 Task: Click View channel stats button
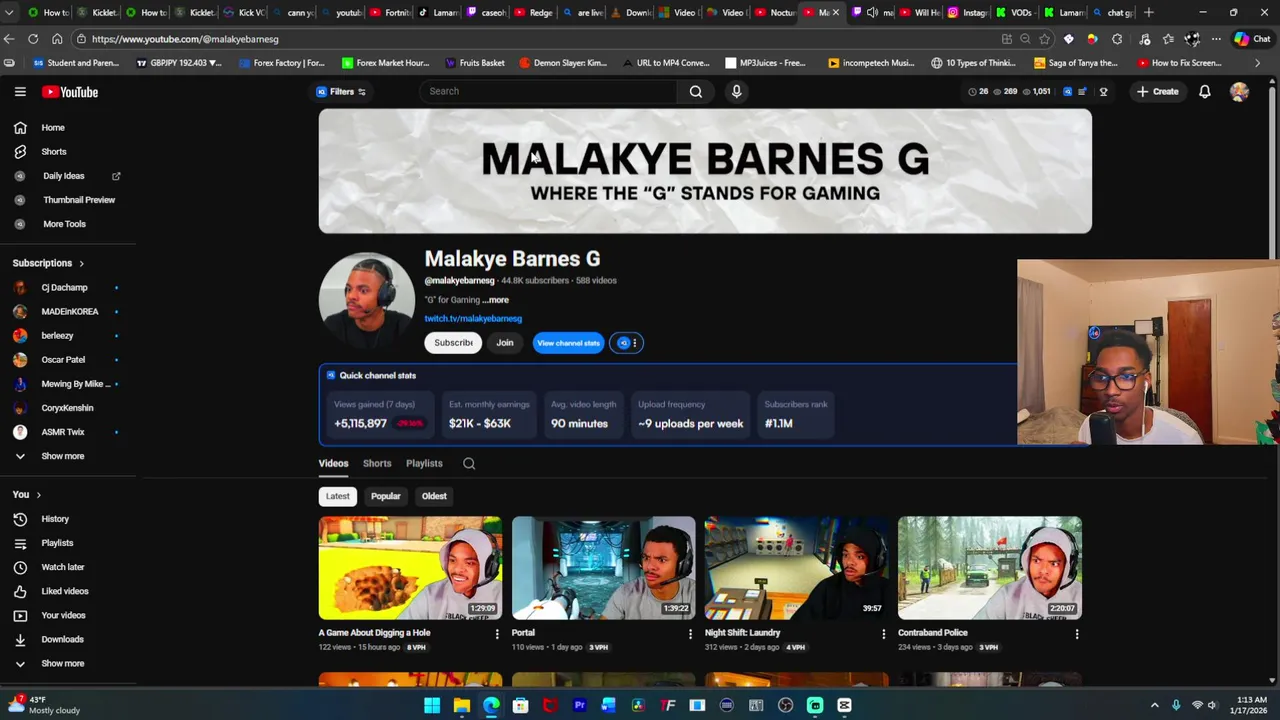coord(568,343)
